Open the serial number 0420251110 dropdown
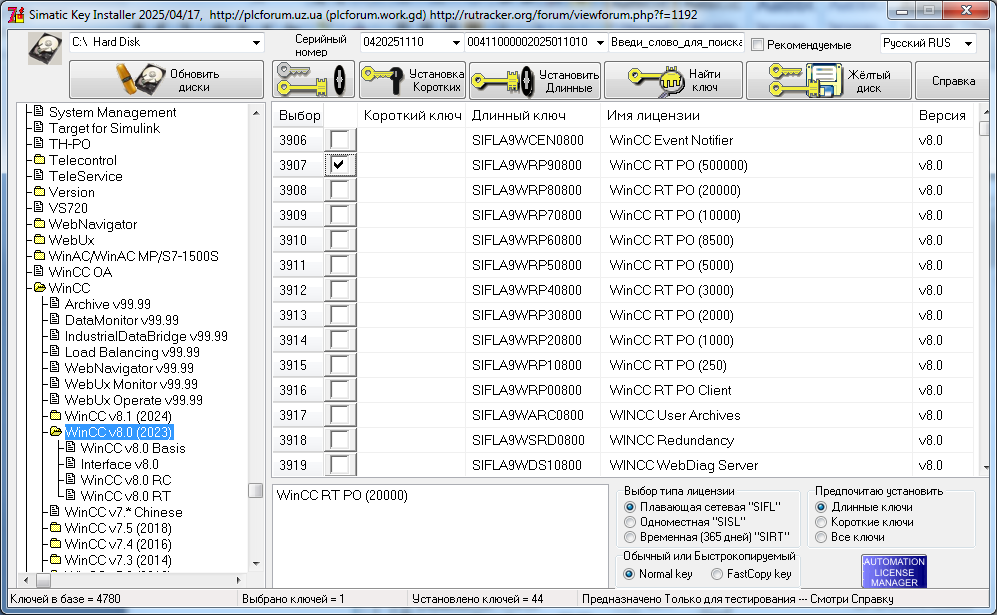997x615 pixels. (456, 43)
